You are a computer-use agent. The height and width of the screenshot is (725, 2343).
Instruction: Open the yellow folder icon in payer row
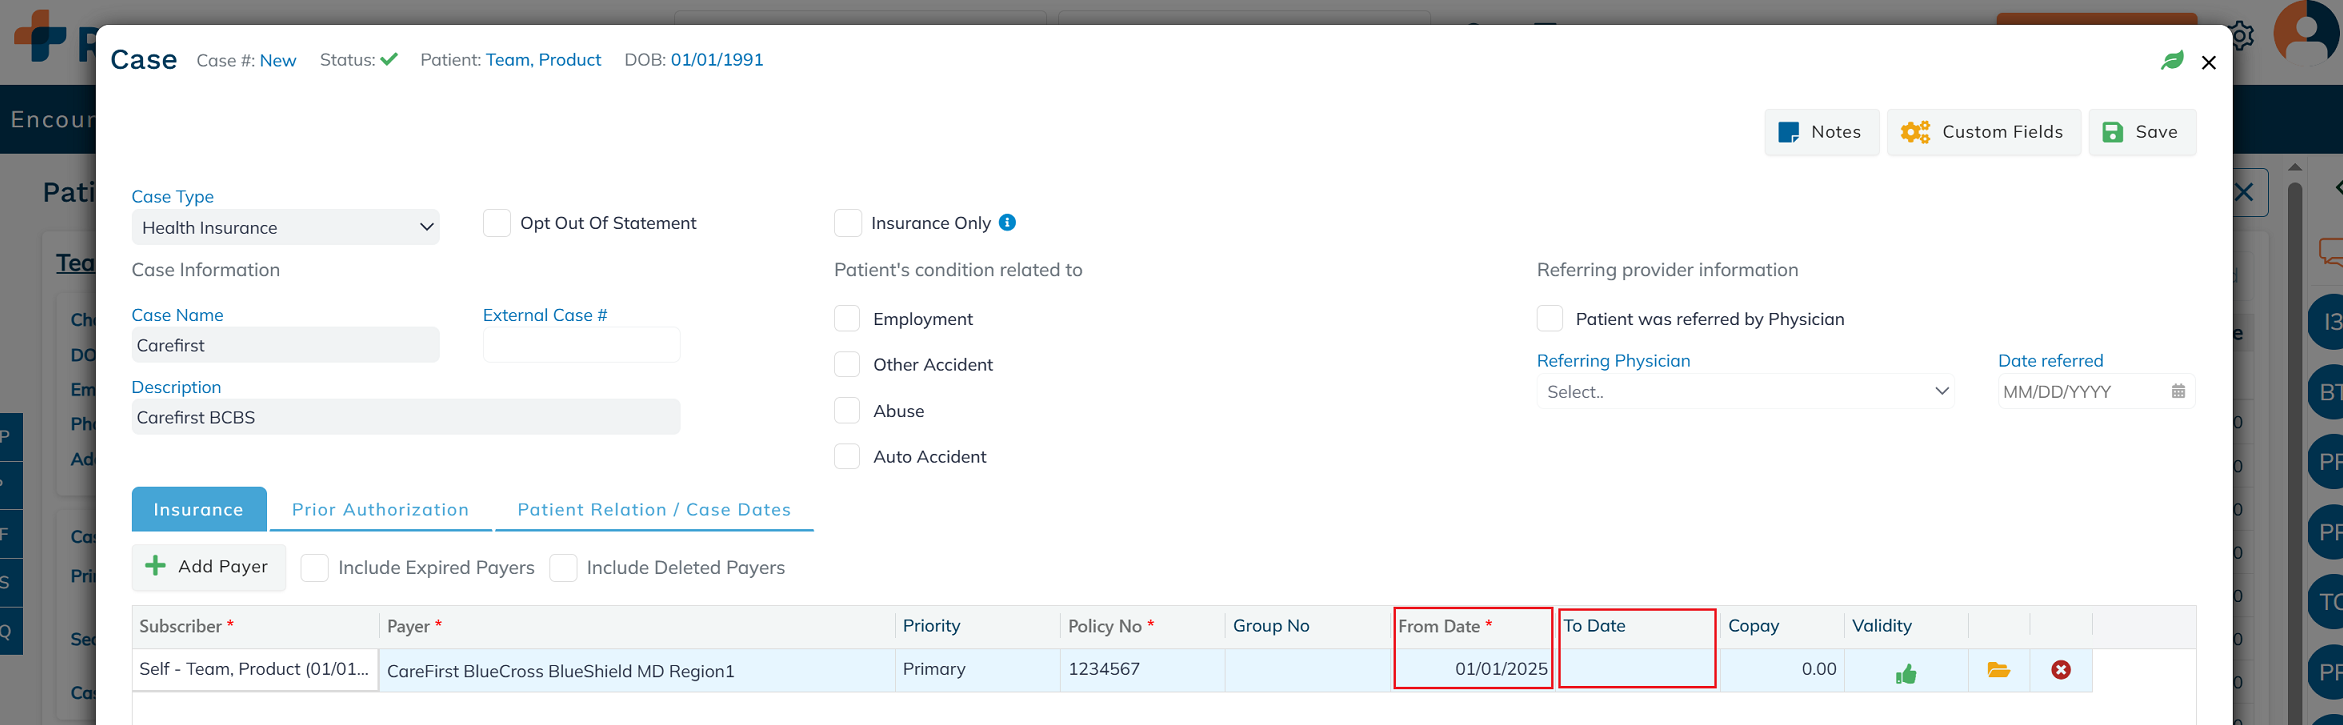coord(1998,670)
